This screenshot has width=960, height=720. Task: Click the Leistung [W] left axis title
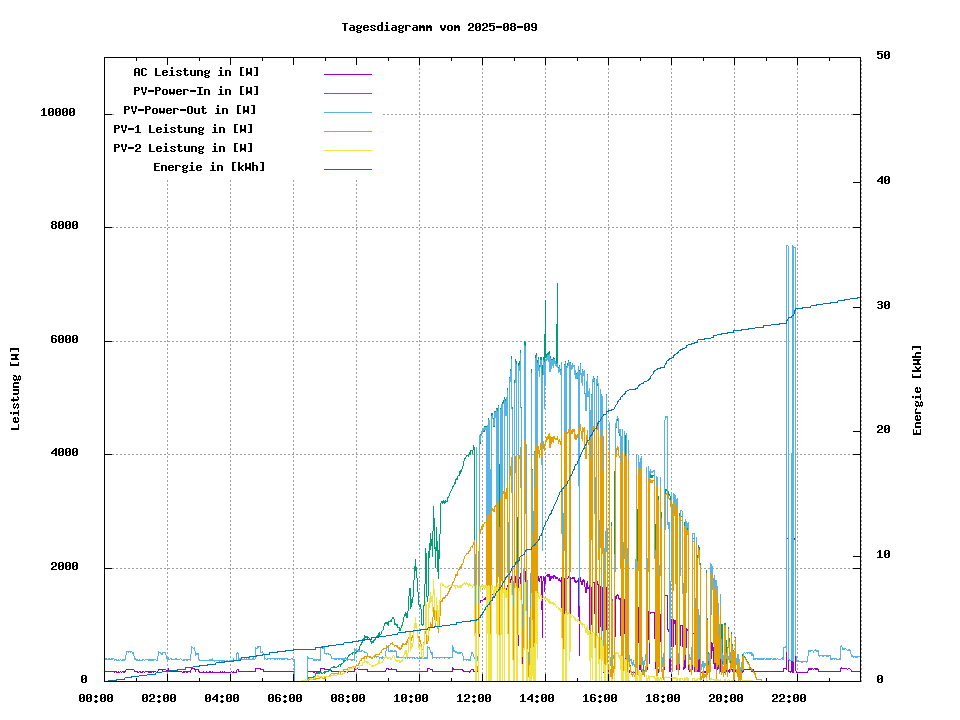(16, 389)
